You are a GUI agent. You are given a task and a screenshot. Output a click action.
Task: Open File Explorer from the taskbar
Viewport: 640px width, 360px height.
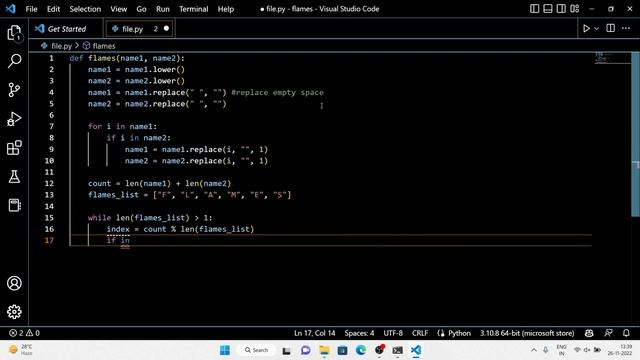324,350
